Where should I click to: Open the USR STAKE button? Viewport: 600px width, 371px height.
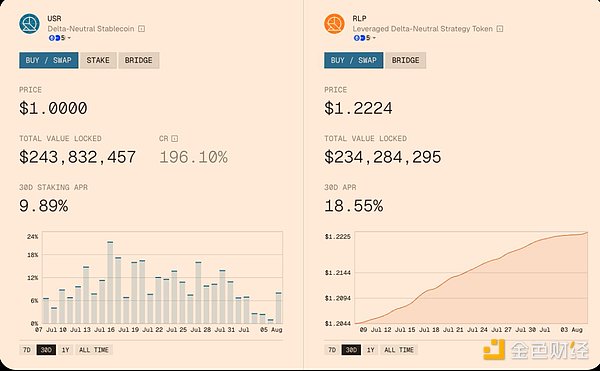pyautogui.click(x=98, y=60)
